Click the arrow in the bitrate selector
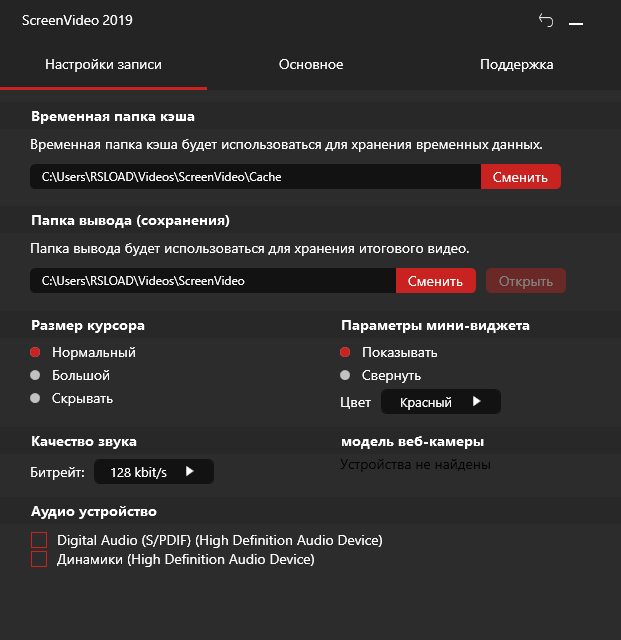Viewport: 621px width, 640px height. pos(189,472)
